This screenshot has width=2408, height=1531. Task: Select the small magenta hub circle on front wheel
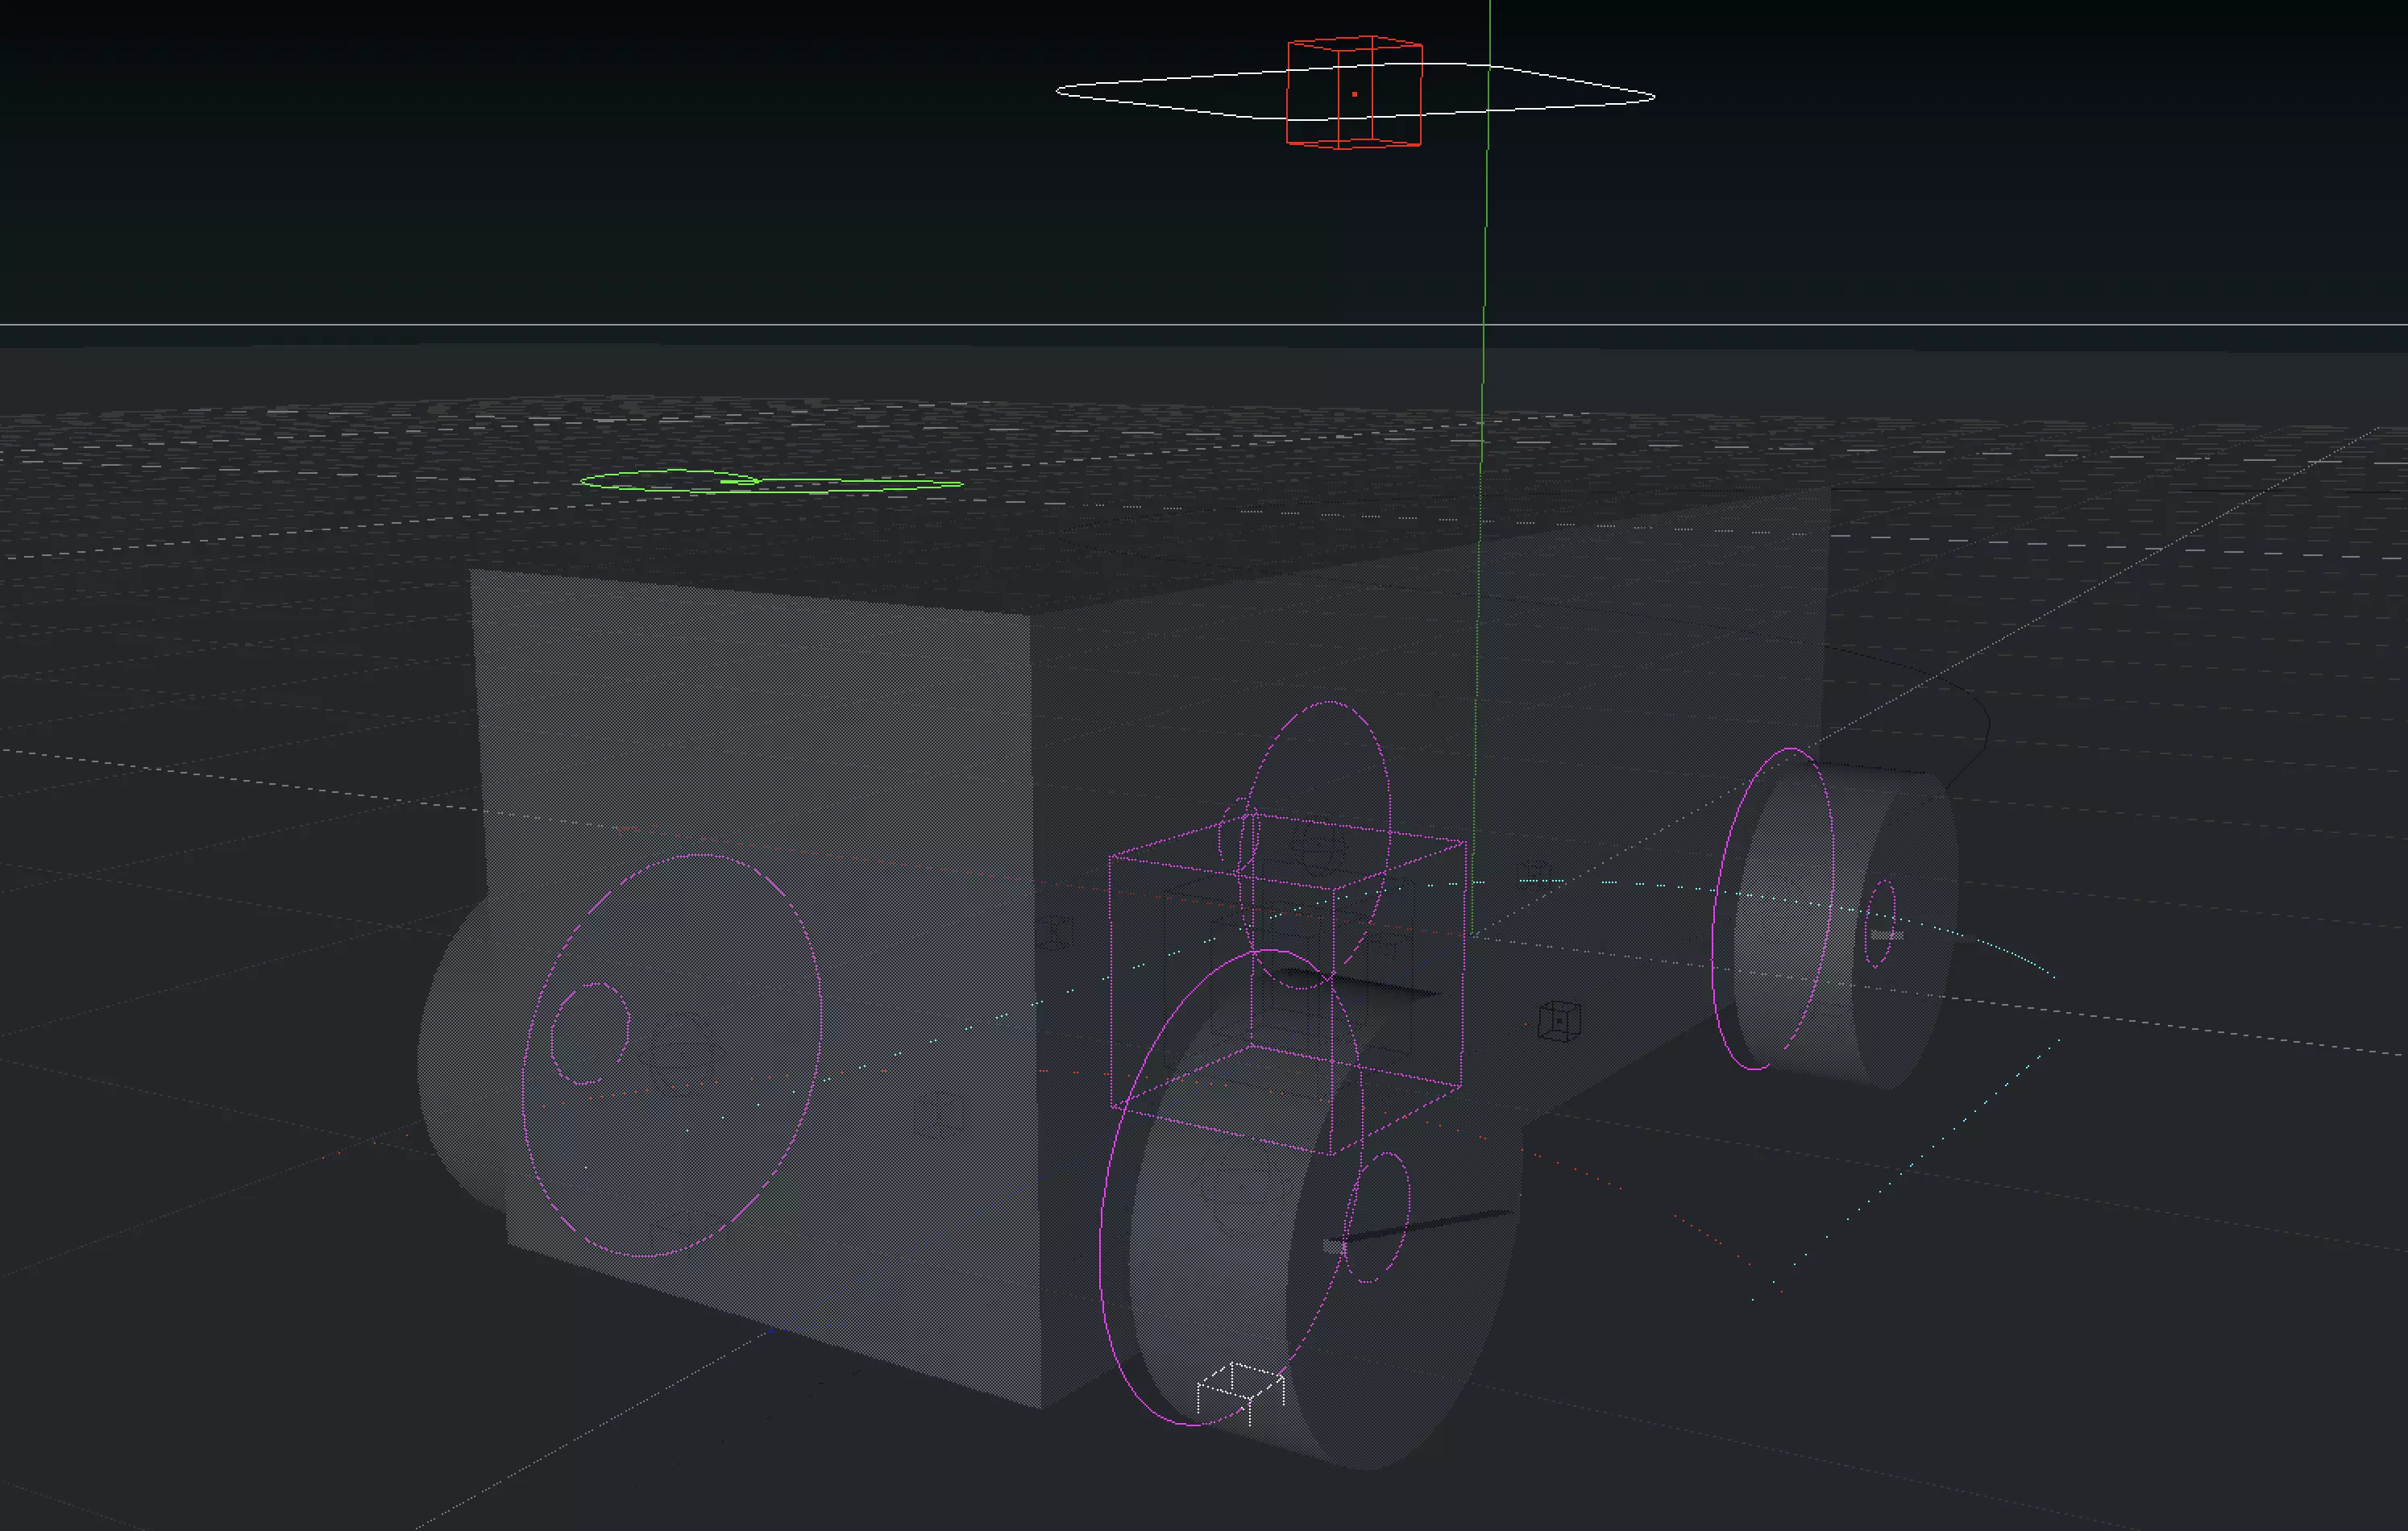point(1378,1216)
